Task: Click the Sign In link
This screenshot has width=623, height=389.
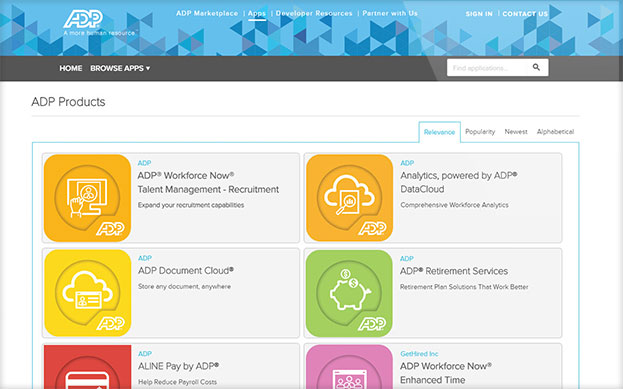Action: pyautogui.click(x=479, y=14)
